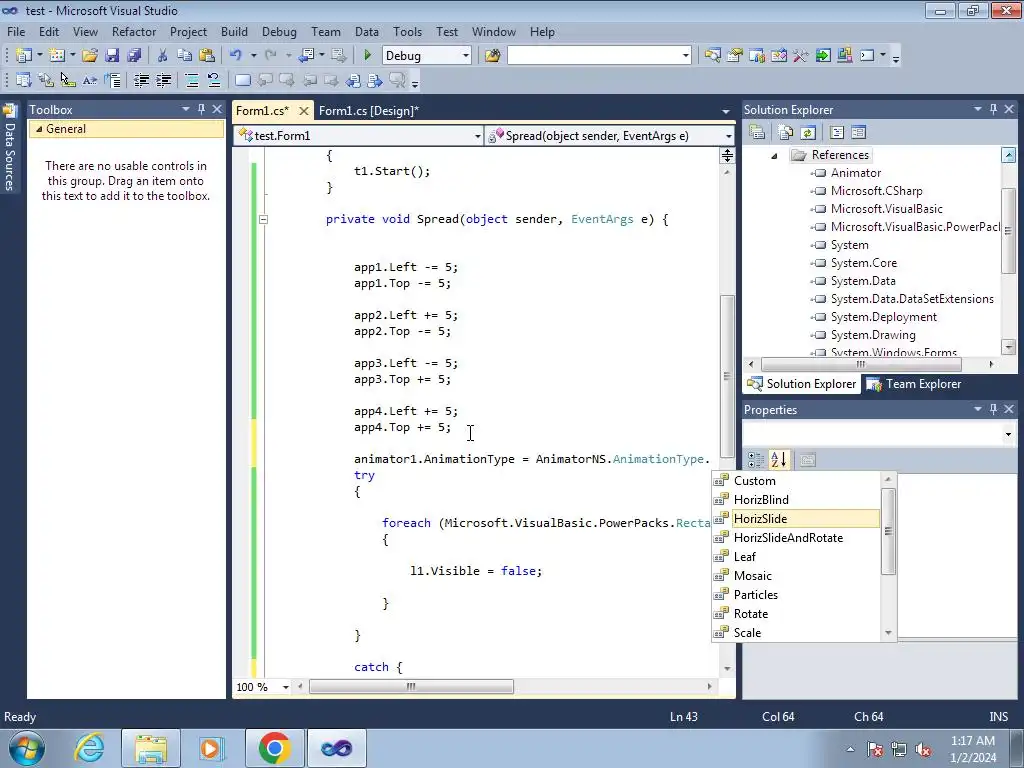This screenshot has height=768, width=1024.
Task: Click the Categorized view icon in Properties
Action: pyautogui.click(x=756, y=460)
